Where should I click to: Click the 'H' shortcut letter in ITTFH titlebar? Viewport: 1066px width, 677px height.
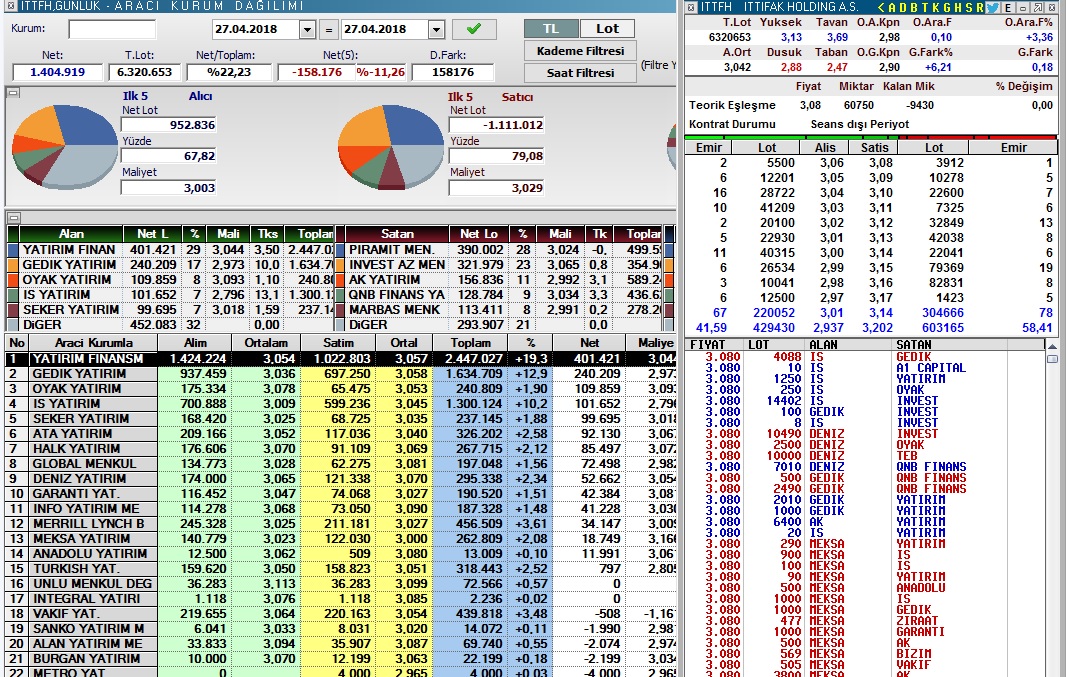(957, 7)
